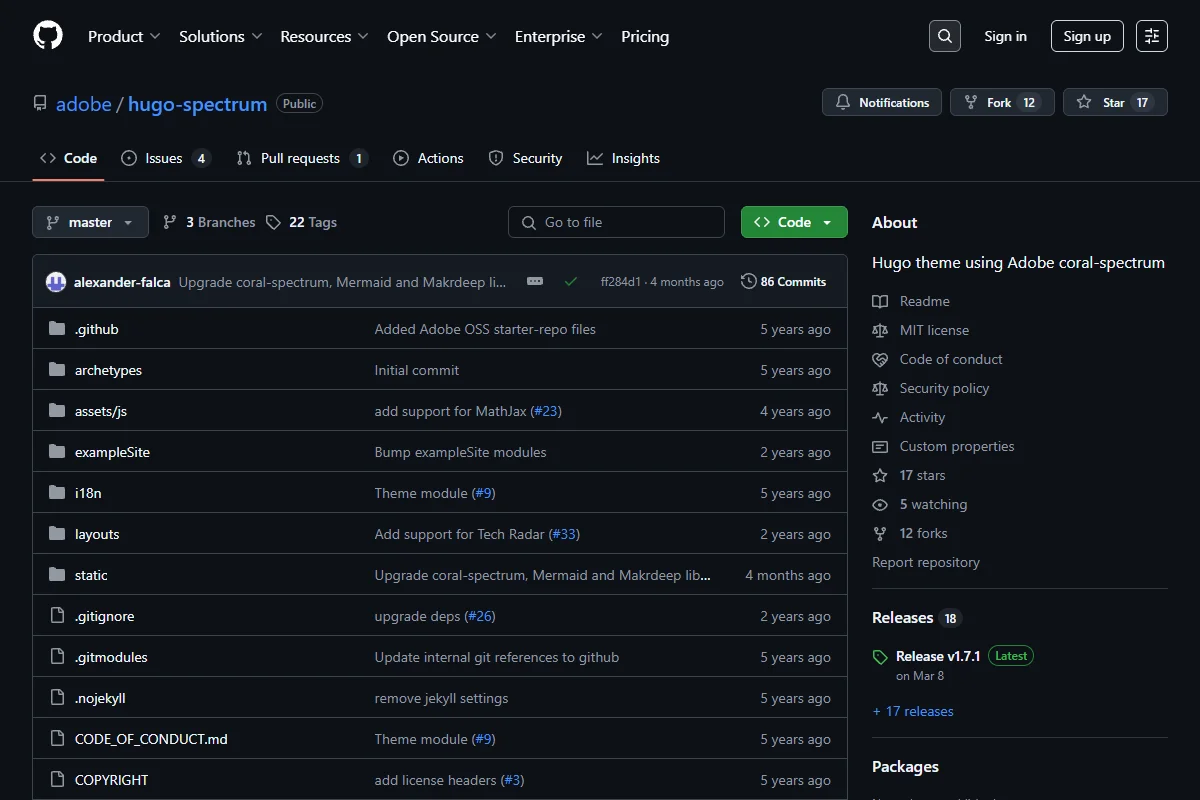Open the 86 Commits history link

(x=784, y=282)
